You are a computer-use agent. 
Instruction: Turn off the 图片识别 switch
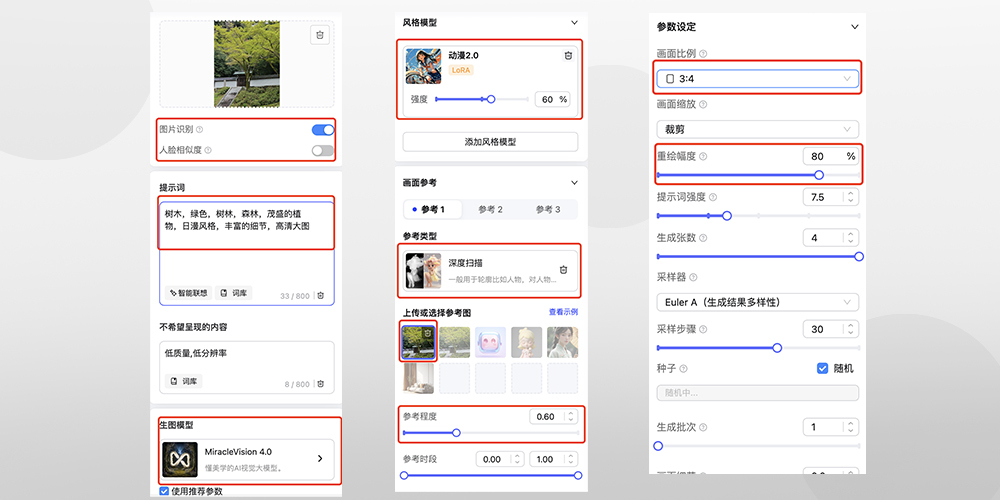coord(323,130)
